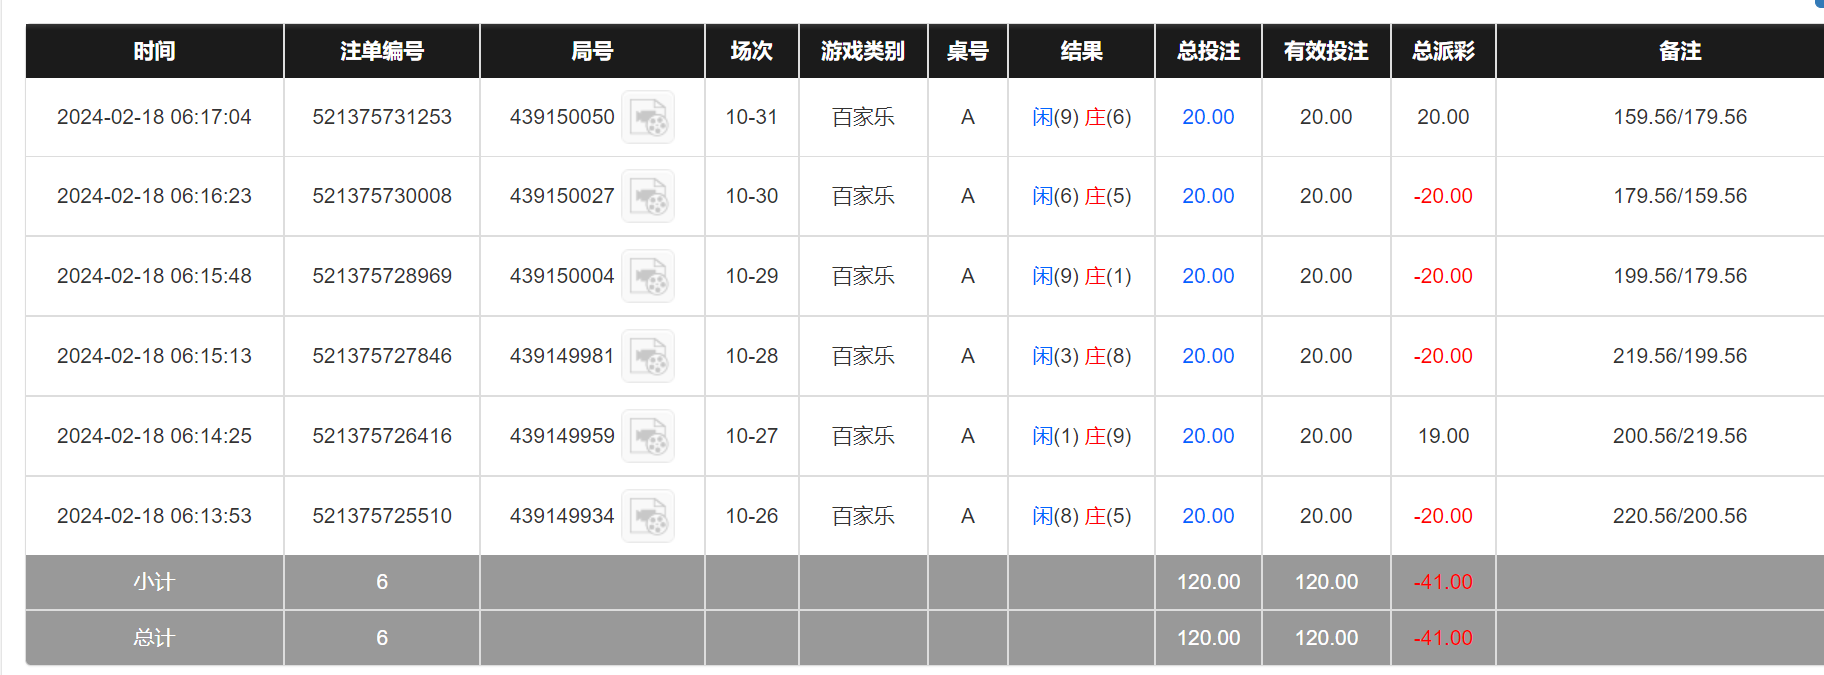This screenshot has width=1824, height=675.
Task: Click timestamp 2024-02-18 06:15:48
Action: point(154,276)
